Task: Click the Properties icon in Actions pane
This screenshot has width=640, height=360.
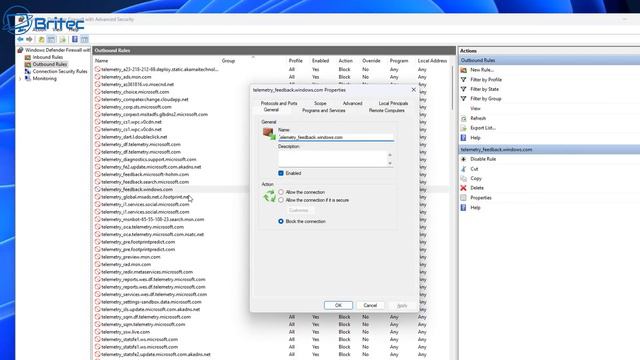Action: pyautogui.click(x=464, y=198)
